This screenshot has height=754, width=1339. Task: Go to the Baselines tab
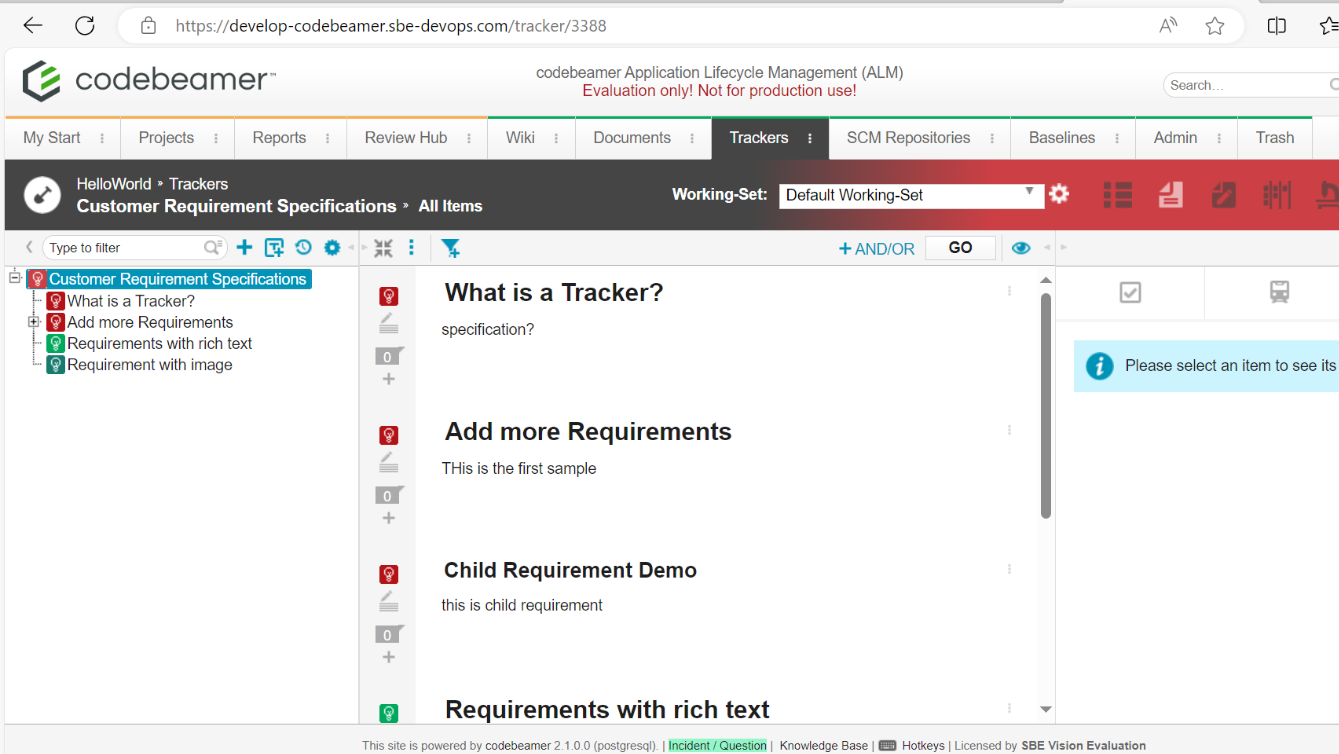(x=1061, y=138)
